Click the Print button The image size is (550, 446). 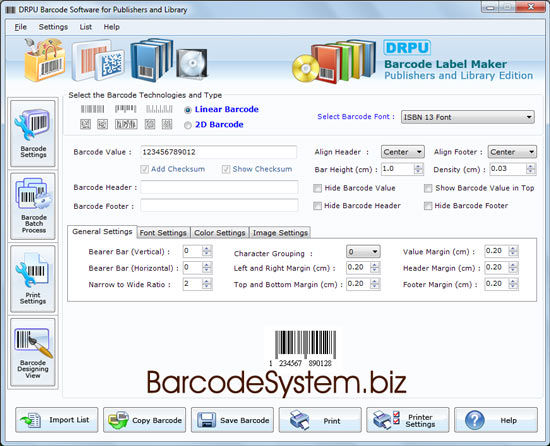pos(320,420)
